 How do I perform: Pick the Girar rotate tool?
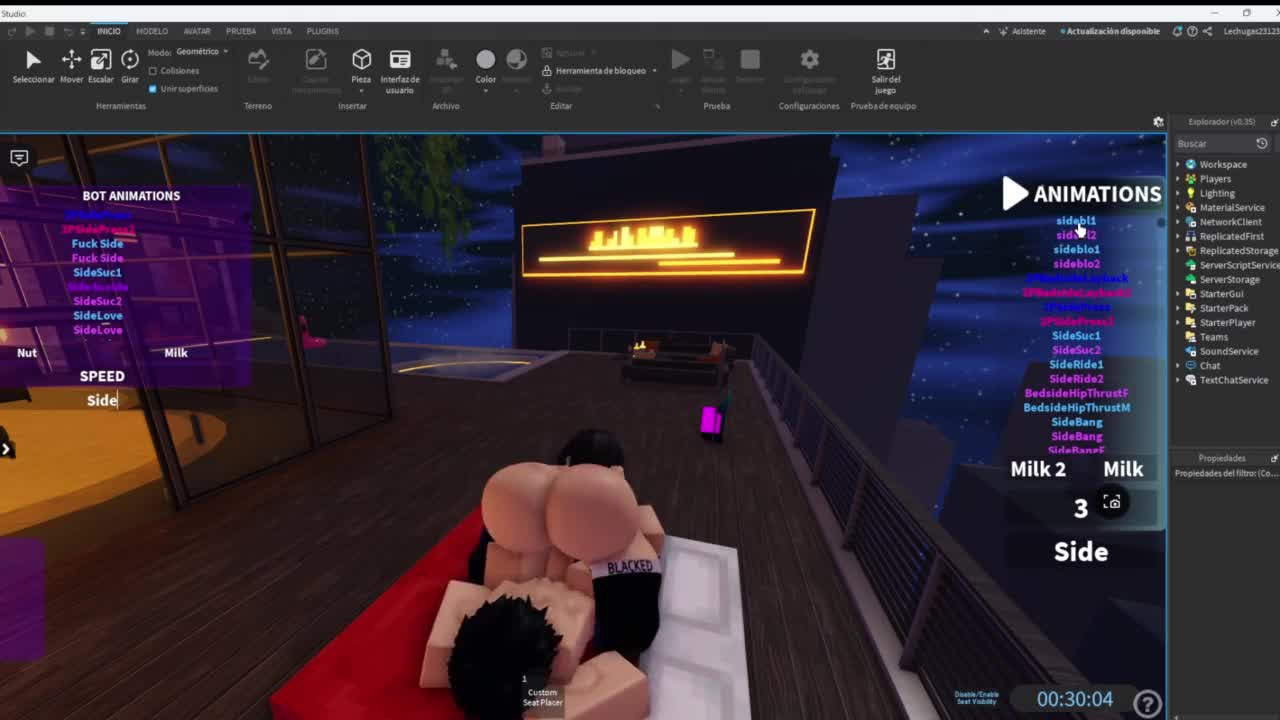tap(130, 66)
